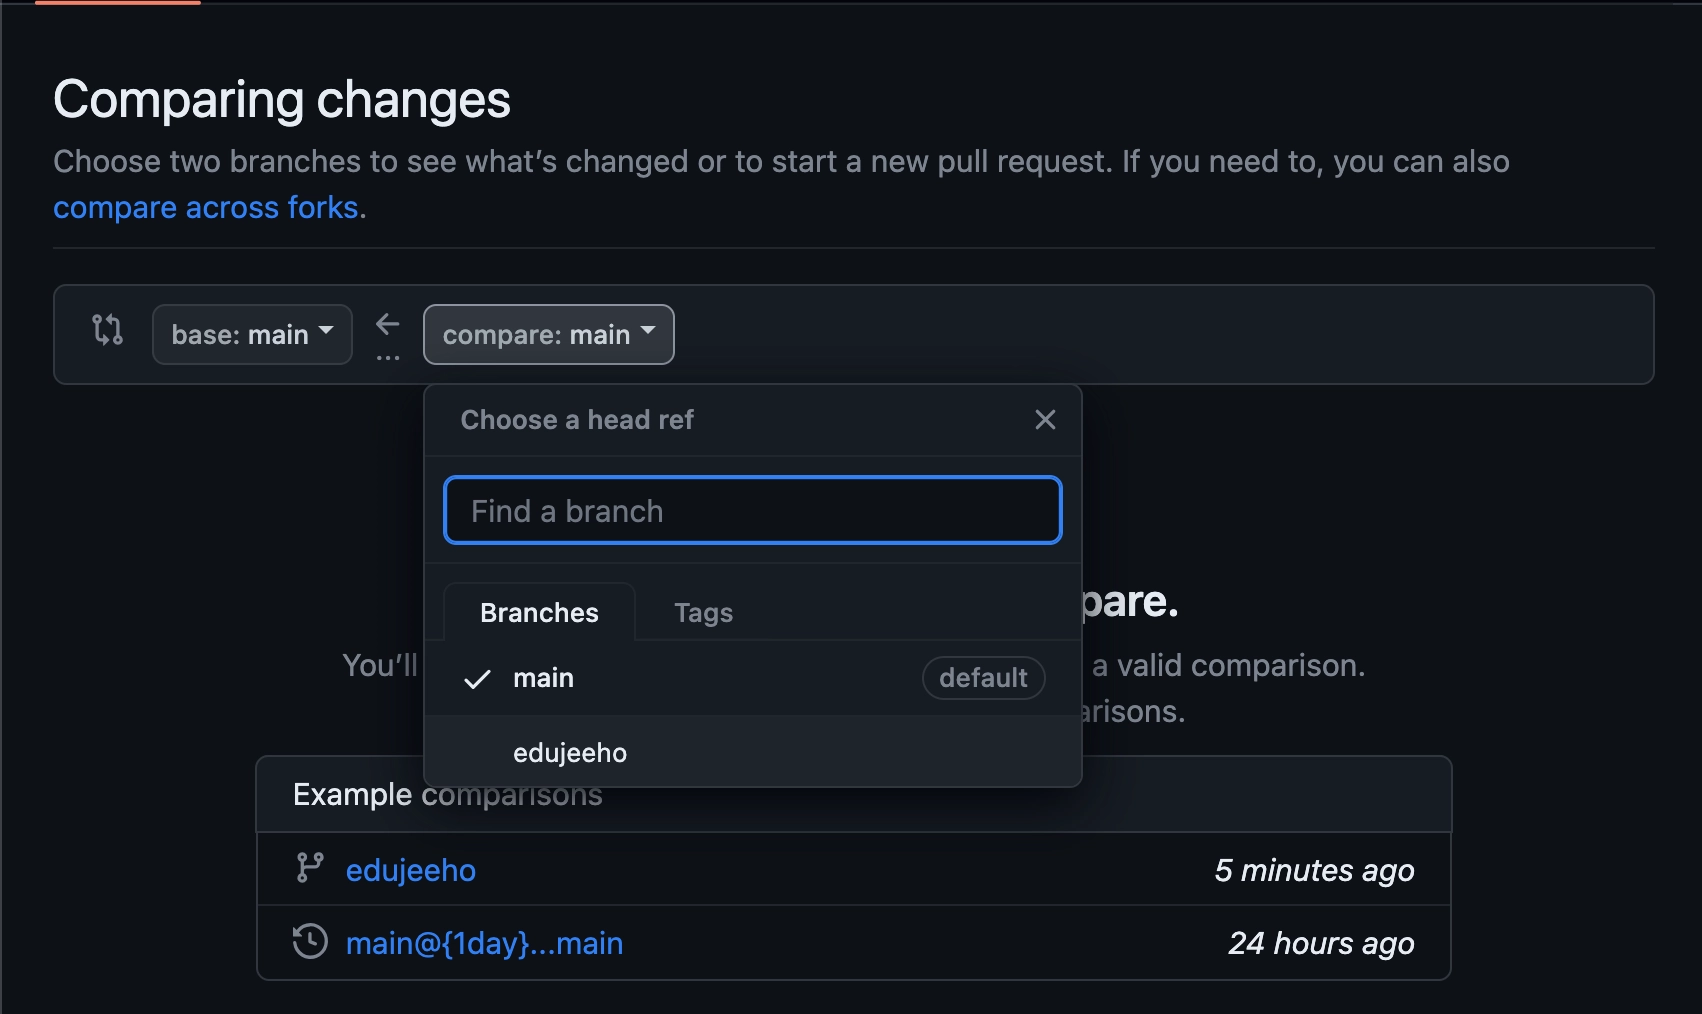Click the ellipsis dots below the arrow
The image size is (1702, 1014).
388,357
